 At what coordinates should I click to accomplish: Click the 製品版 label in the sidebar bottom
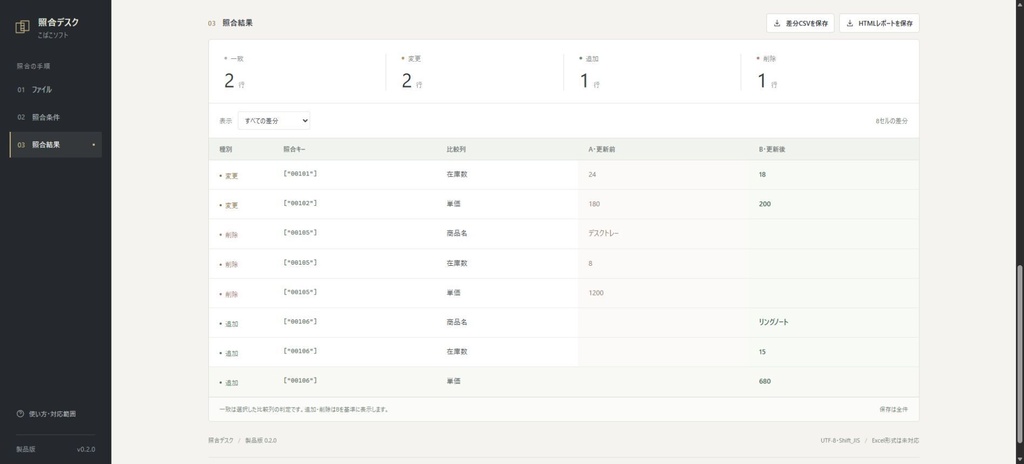coord(26,450)
